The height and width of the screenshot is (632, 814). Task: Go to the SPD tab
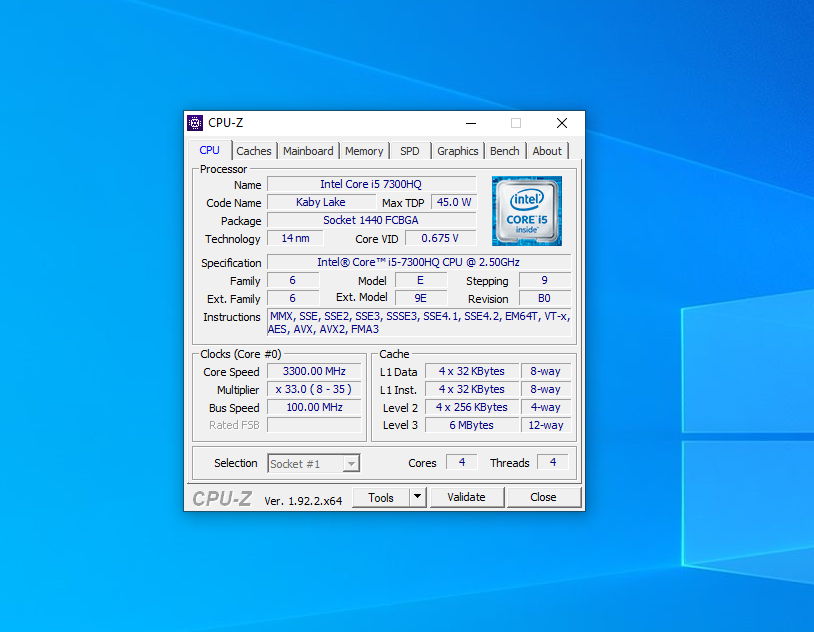point(410,151)
